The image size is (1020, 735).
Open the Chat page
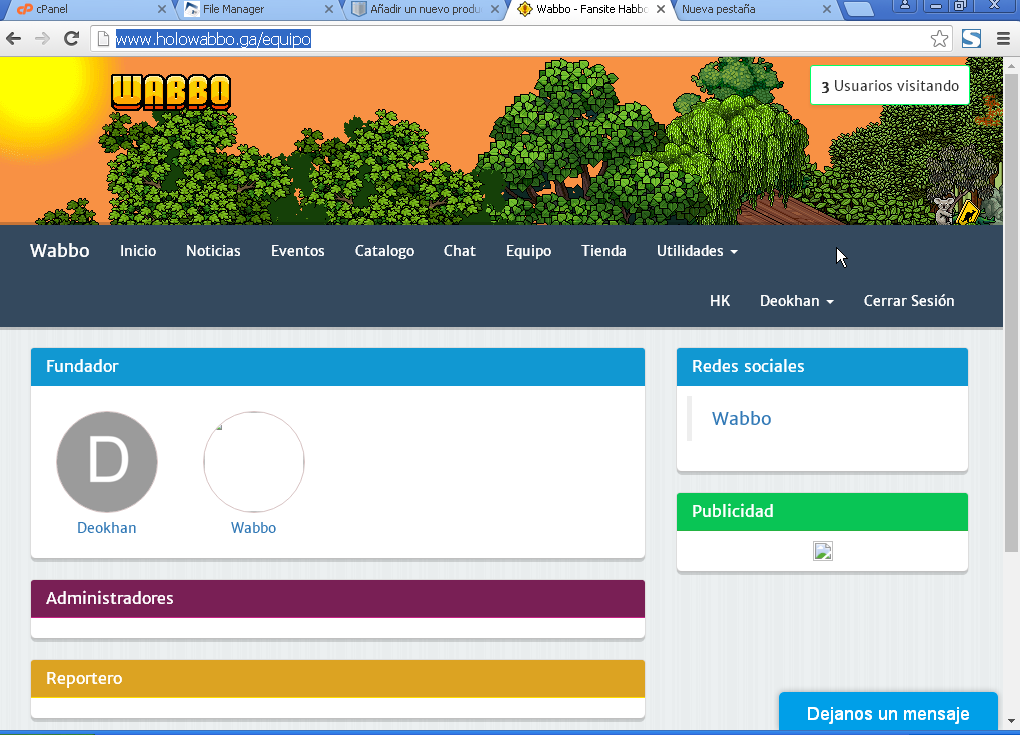click(460, 250)
